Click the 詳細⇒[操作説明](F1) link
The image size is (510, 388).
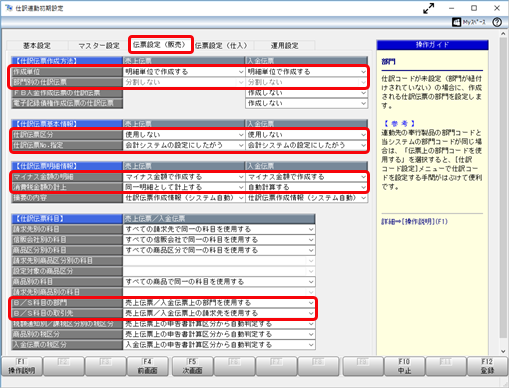[x=414, y=222]
